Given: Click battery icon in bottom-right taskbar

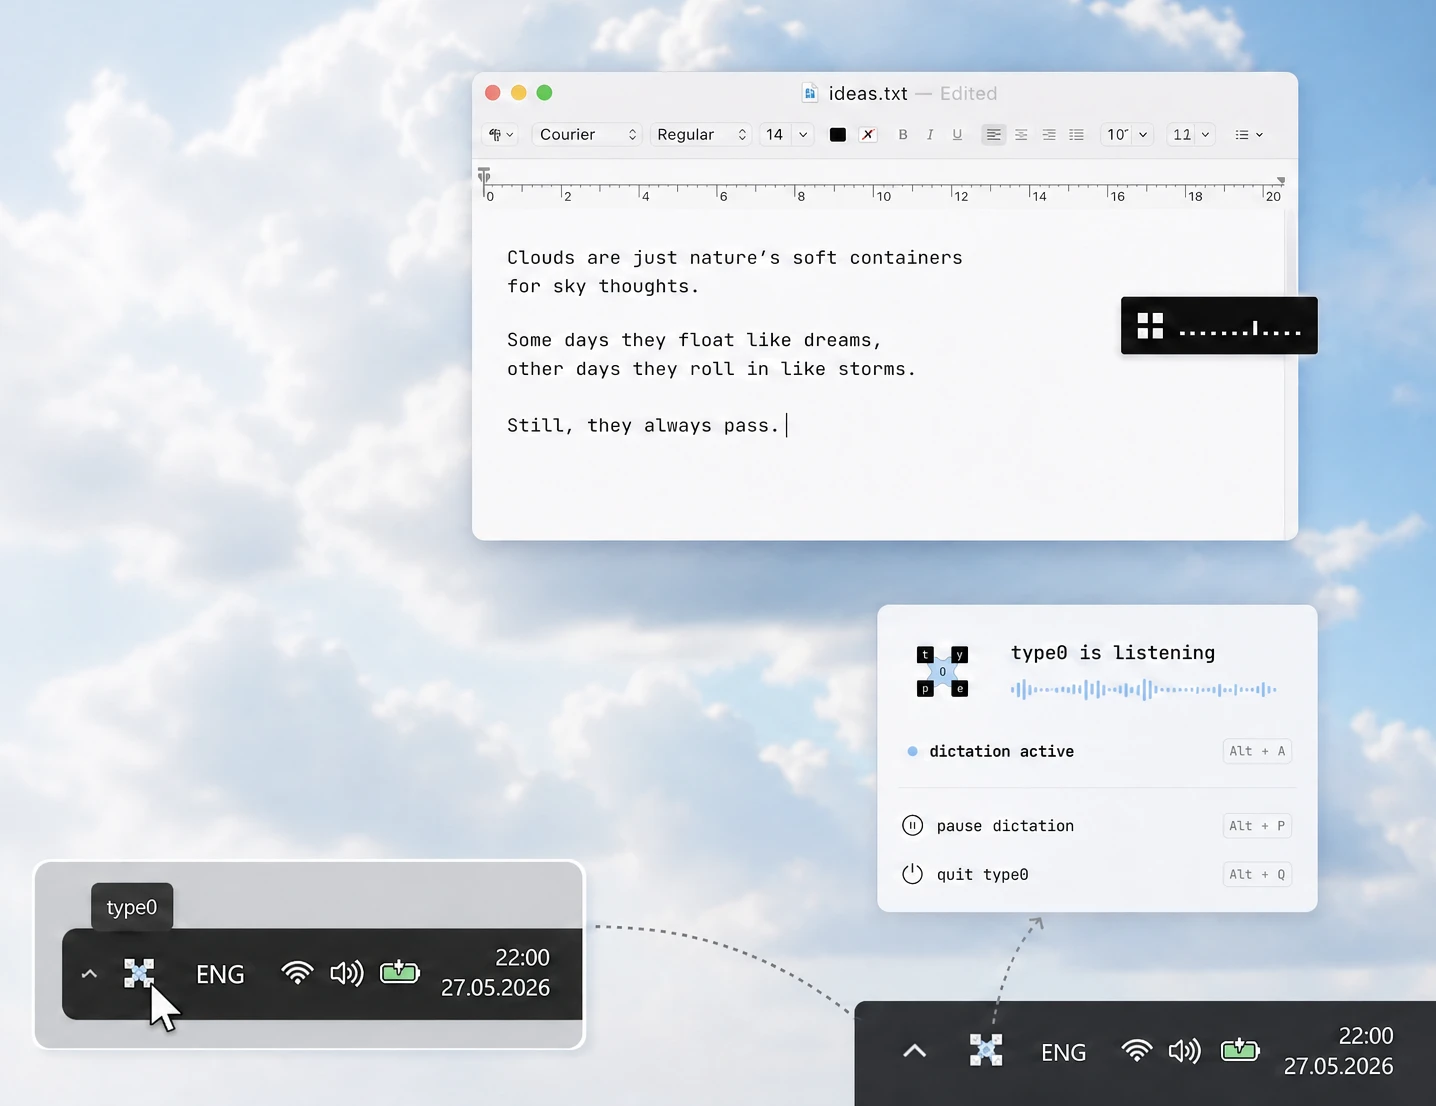Looking at the screenshot, I should pos(1240,1050).
